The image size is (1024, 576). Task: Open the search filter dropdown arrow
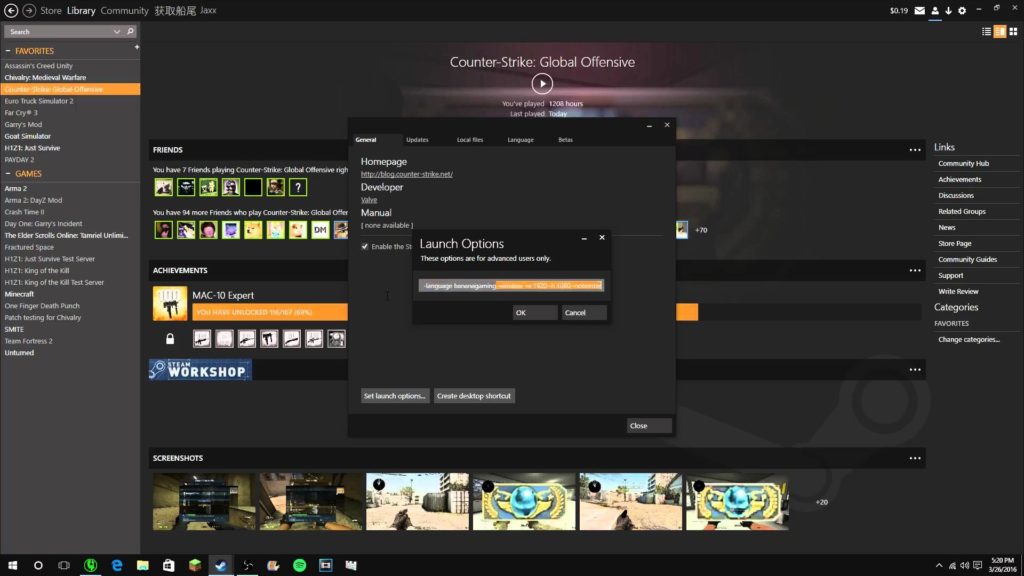(116, 31)
